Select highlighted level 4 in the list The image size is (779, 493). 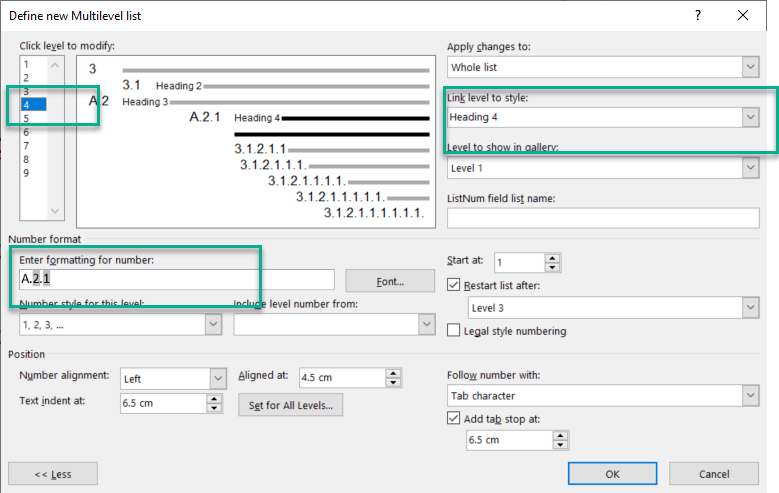coord(34,104)
